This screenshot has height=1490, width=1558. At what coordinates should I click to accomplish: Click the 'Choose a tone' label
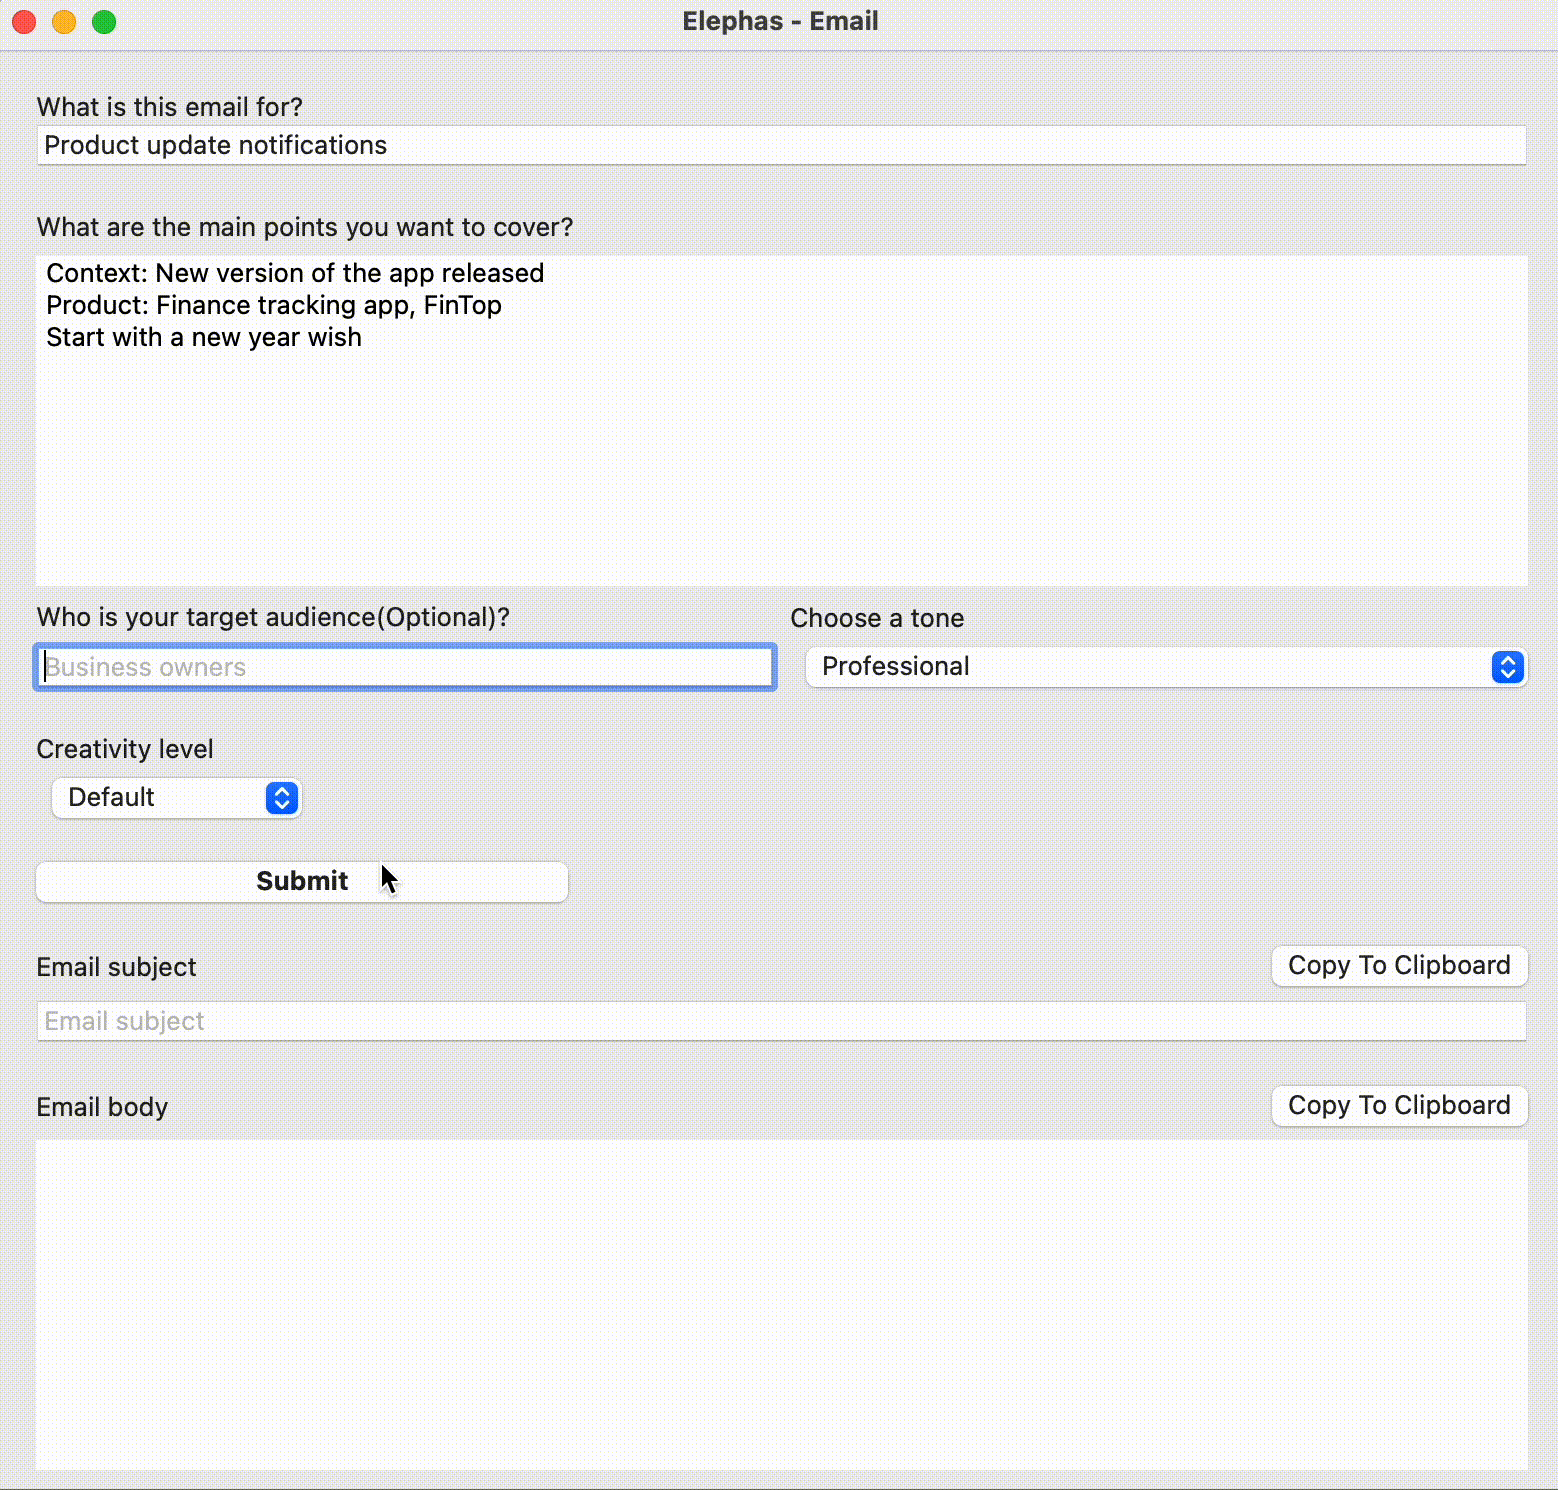click(x=877, y=618)
